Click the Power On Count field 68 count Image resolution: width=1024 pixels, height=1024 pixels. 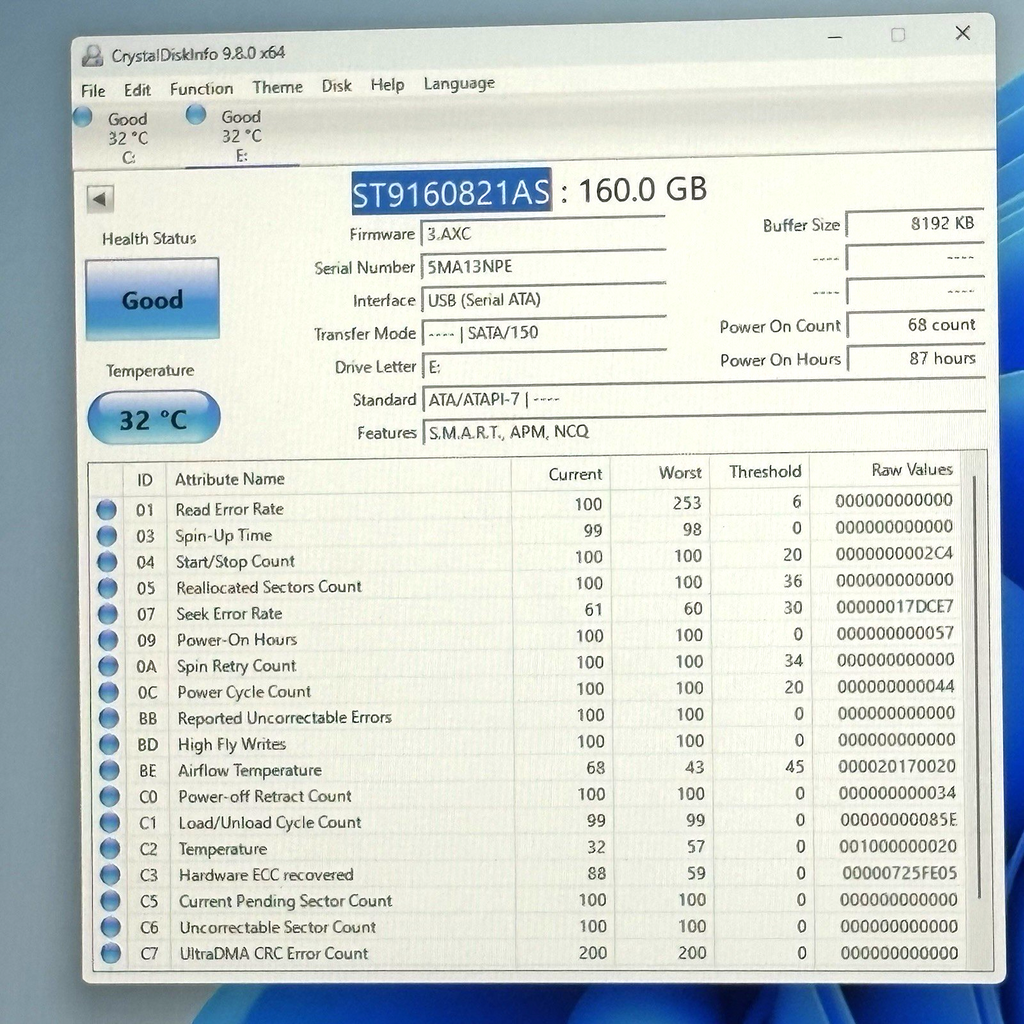click(916, 325)
